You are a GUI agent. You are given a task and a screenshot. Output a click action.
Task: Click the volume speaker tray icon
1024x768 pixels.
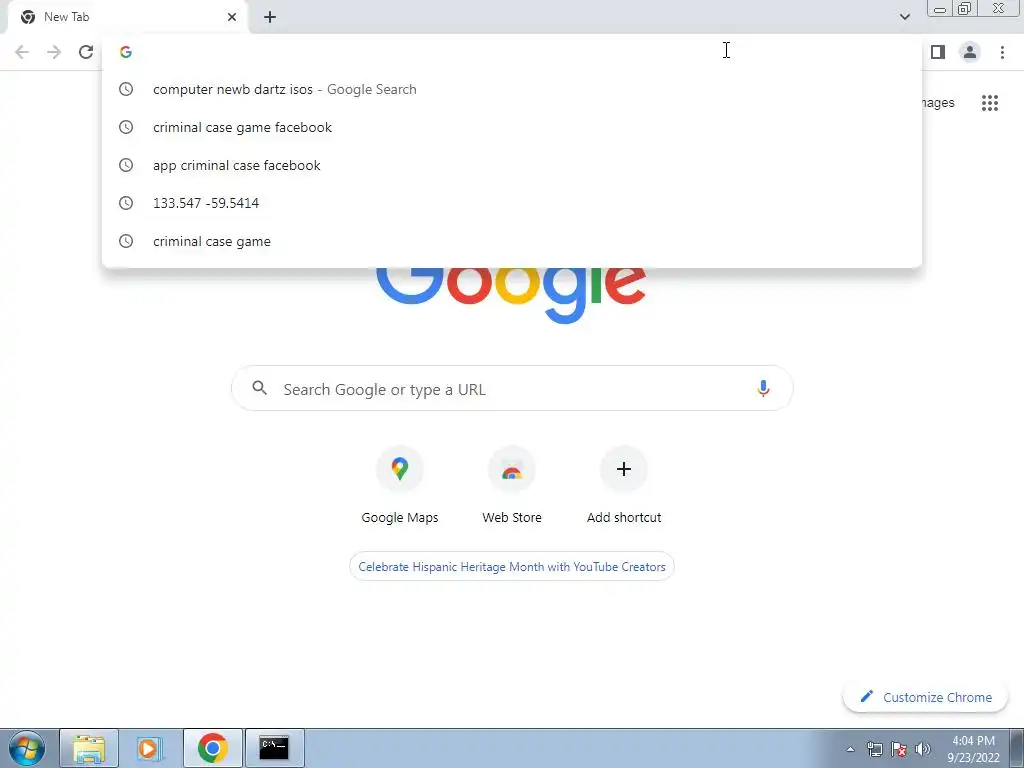tap(923, 749)
